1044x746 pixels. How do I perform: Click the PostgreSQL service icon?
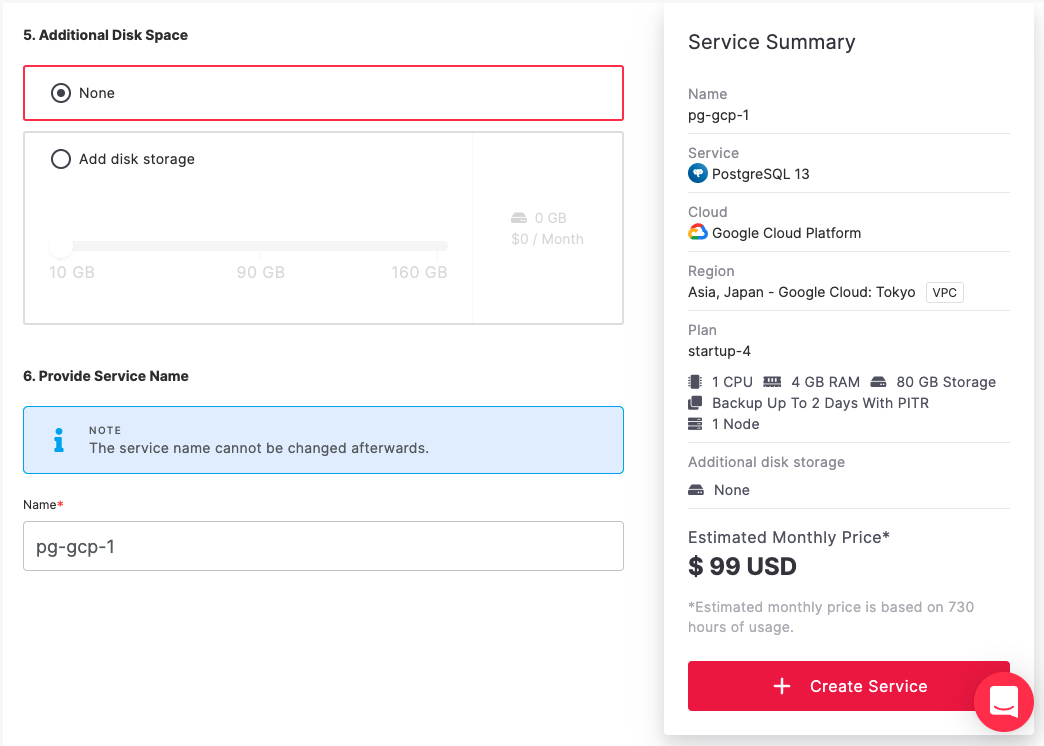[x=696, y=173]
